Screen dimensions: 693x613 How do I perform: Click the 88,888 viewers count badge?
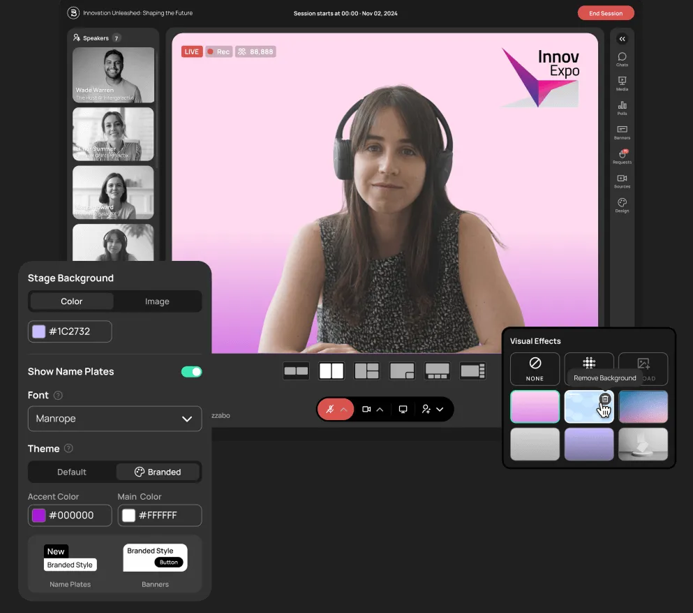(x=255, y=52)
